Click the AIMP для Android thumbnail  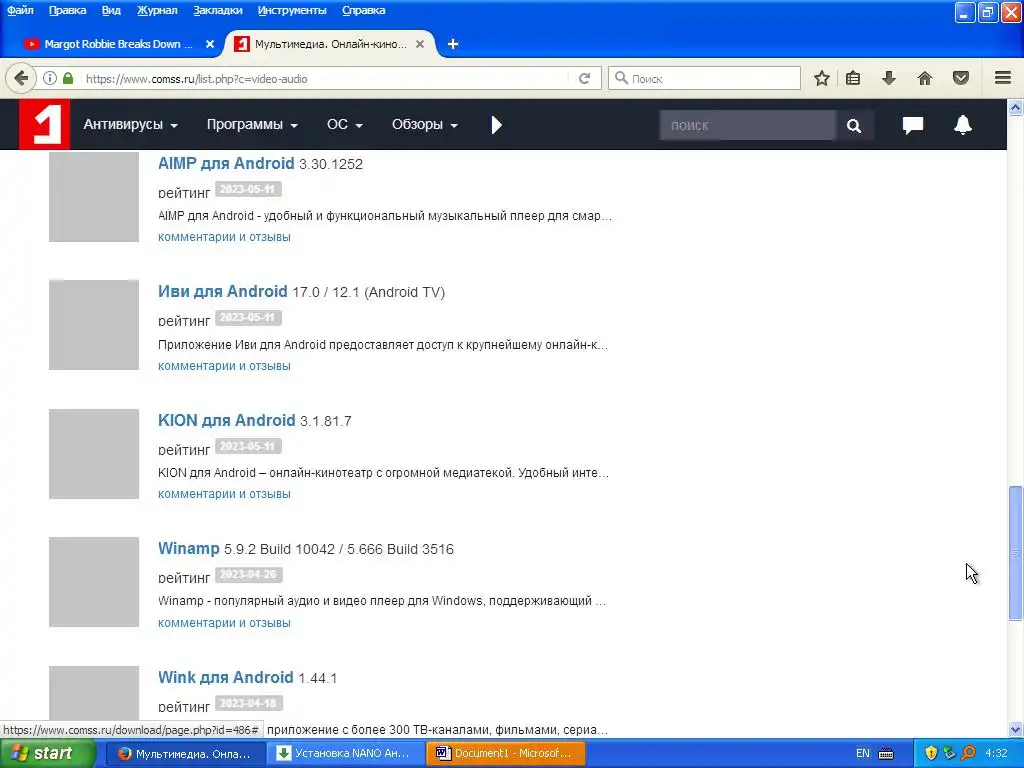[94, 197]
